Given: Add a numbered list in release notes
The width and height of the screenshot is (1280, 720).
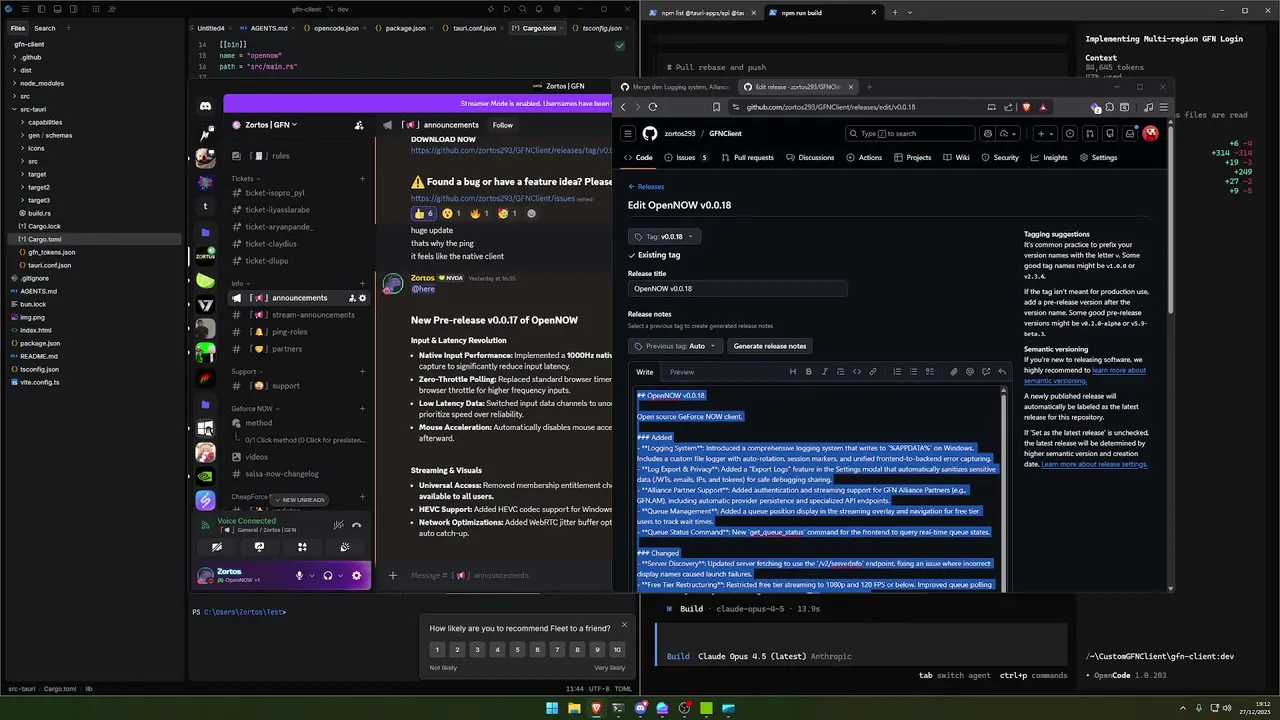Looking at the screenshot, I should coord(897,372).
